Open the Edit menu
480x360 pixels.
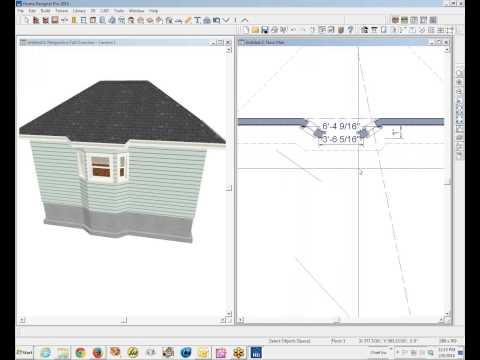32,11
